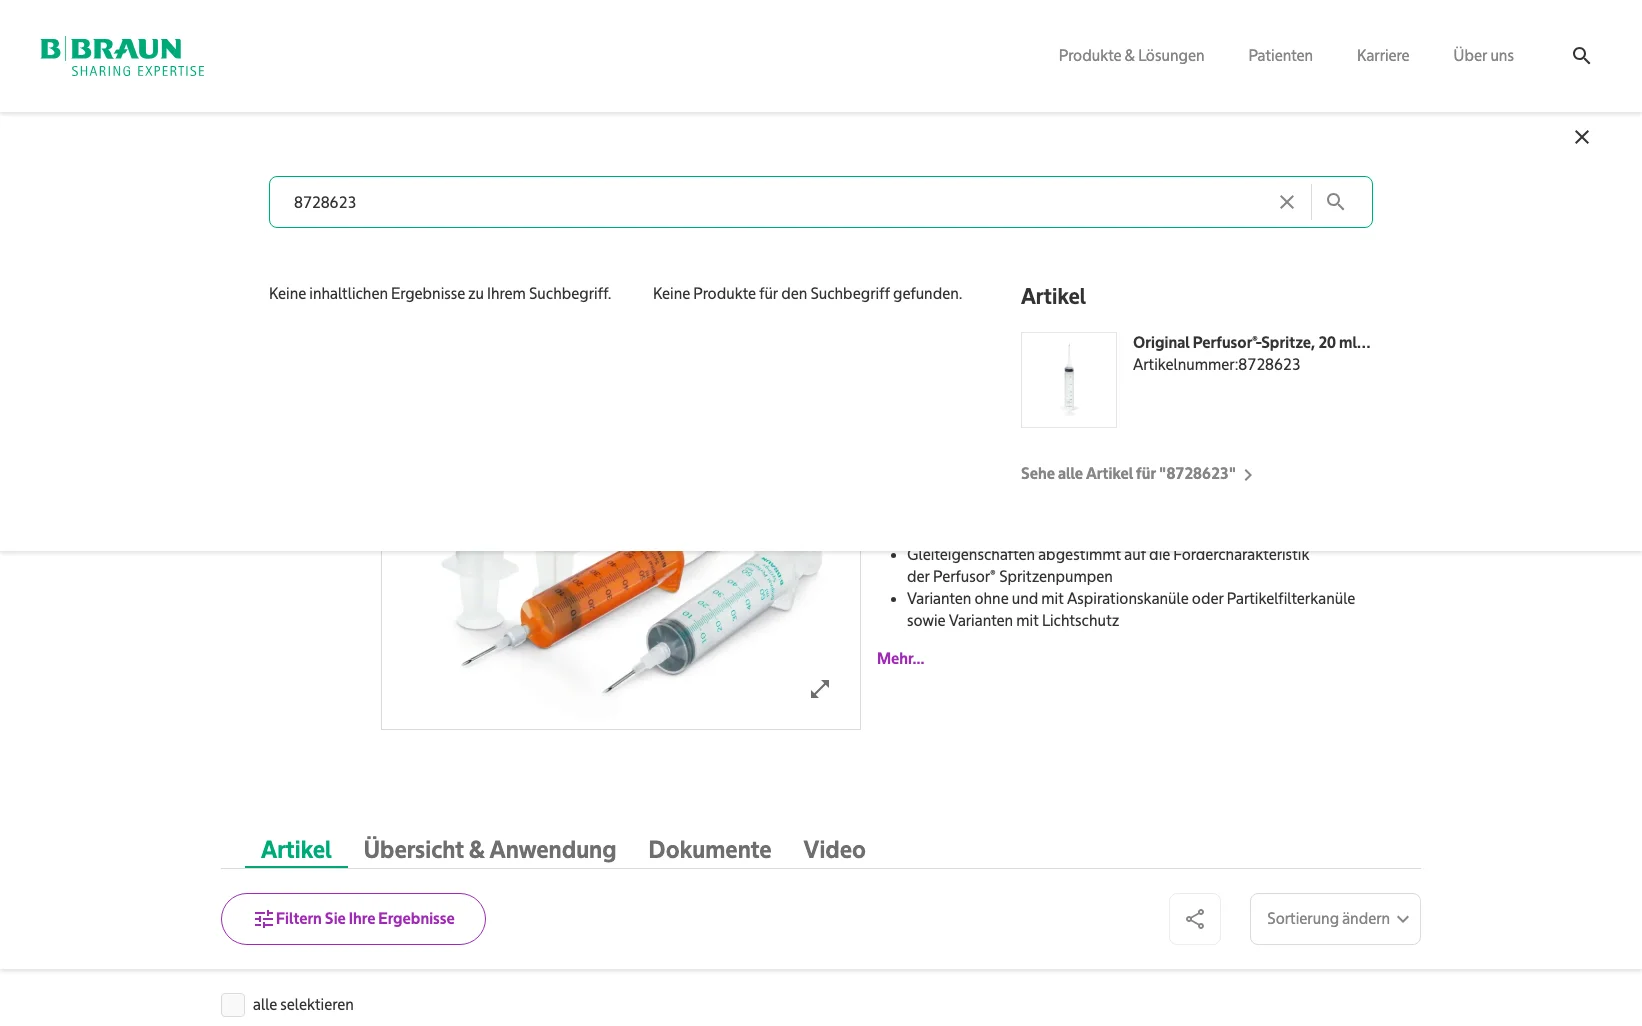The height and width of the screenshot is (1026, 1642).
Task: Switch to the Video tab
Action: (x=834, y=850)
